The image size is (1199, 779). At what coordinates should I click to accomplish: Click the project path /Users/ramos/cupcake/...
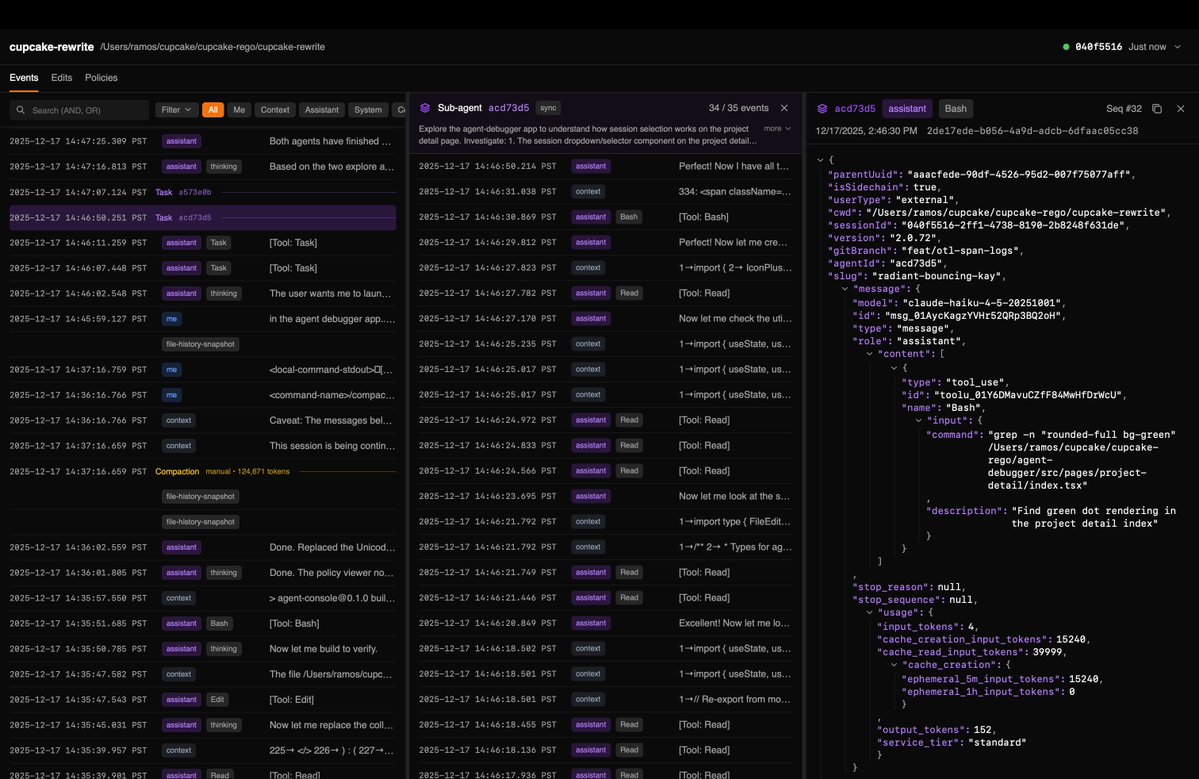pos(213,47)
